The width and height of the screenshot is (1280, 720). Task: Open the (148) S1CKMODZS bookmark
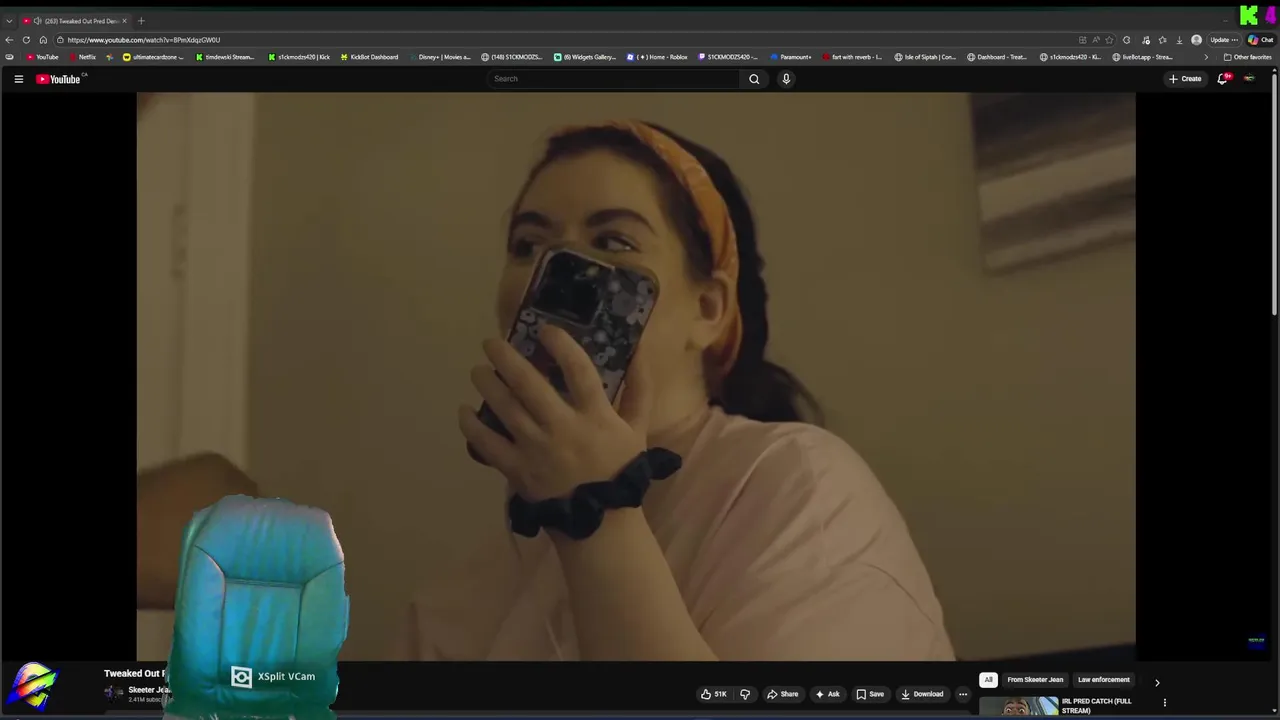click(512, 57)
